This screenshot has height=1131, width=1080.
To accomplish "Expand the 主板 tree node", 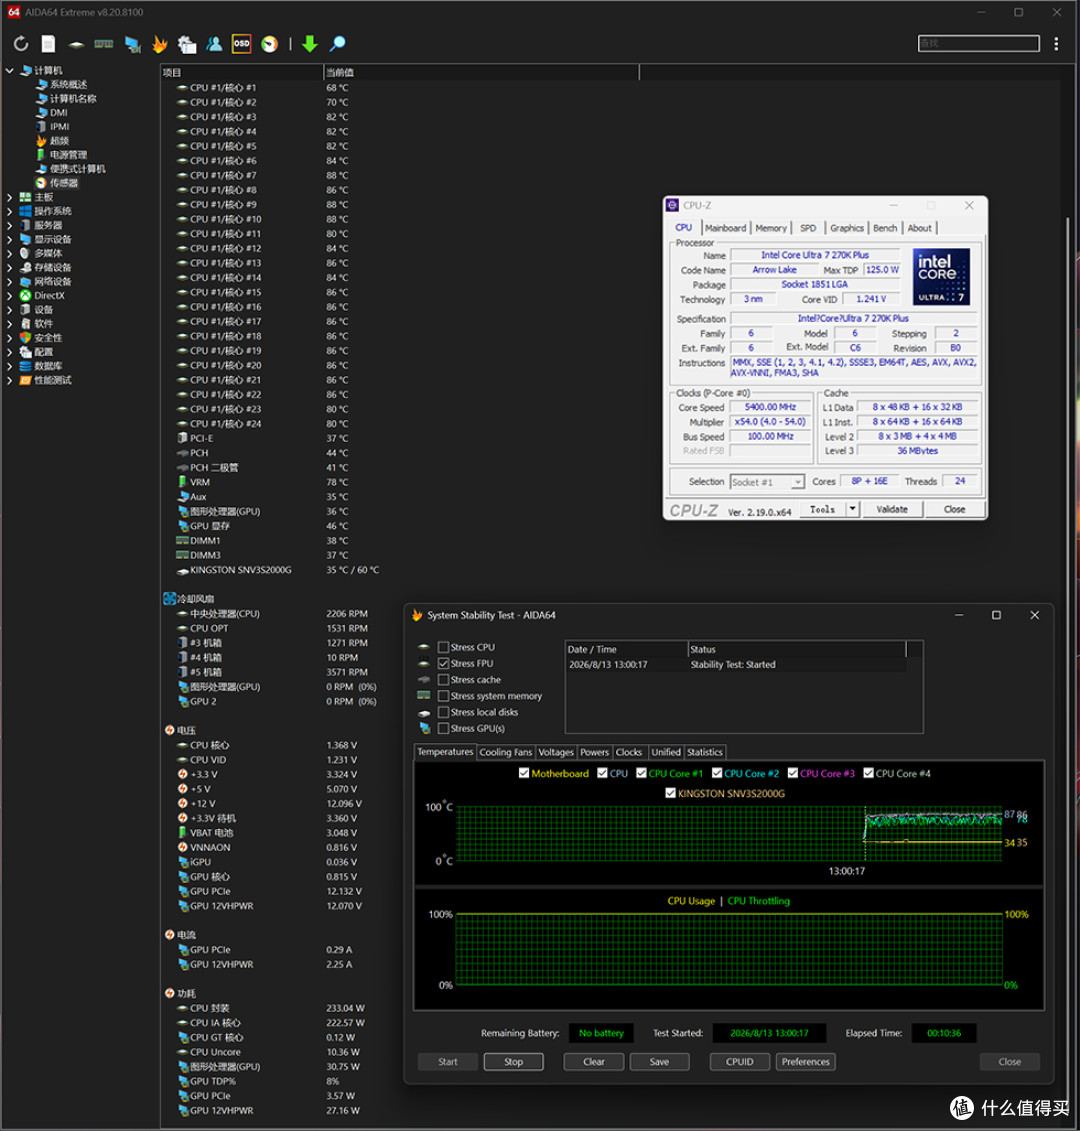I will pyautogui.click(x=9, y=197).
